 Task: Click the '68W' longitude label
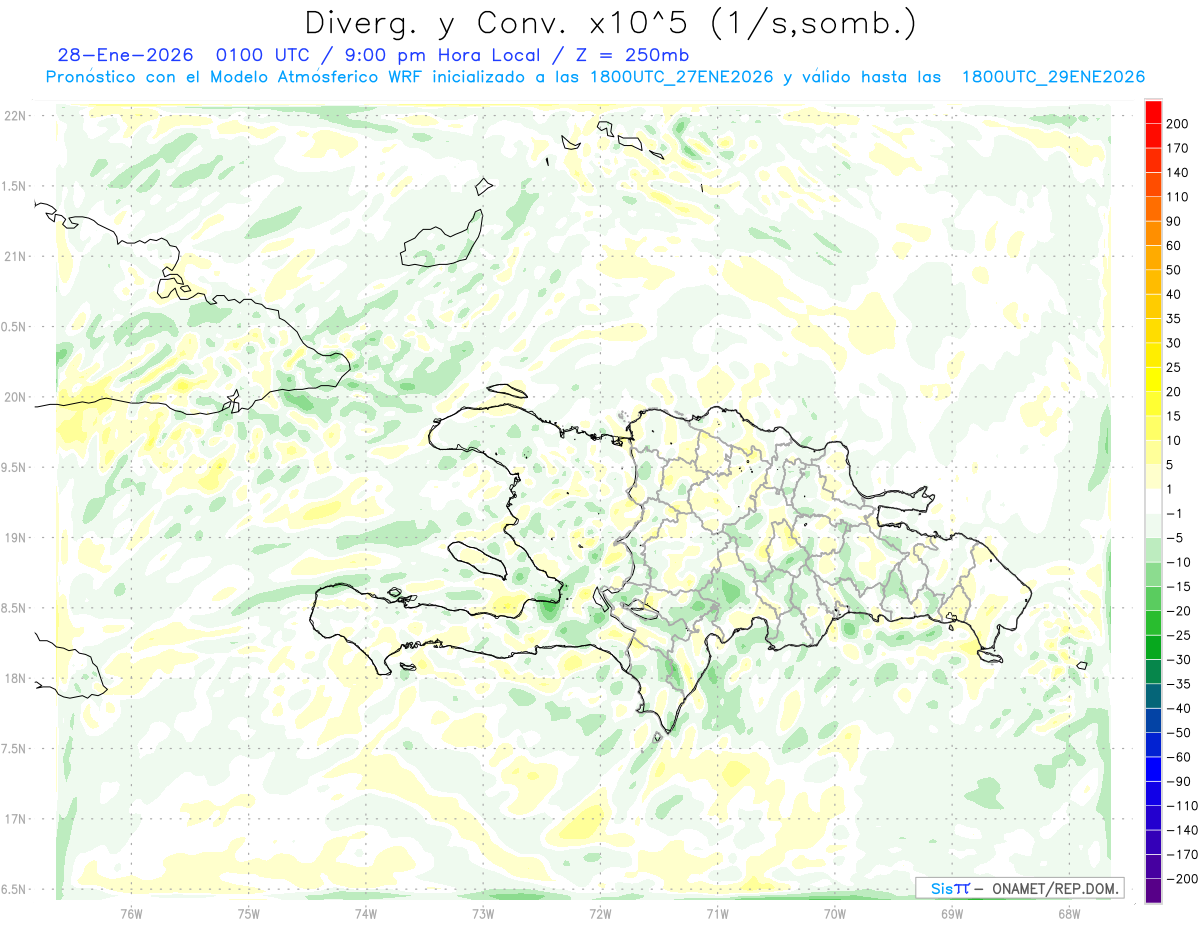click(x=1069, y=912)
